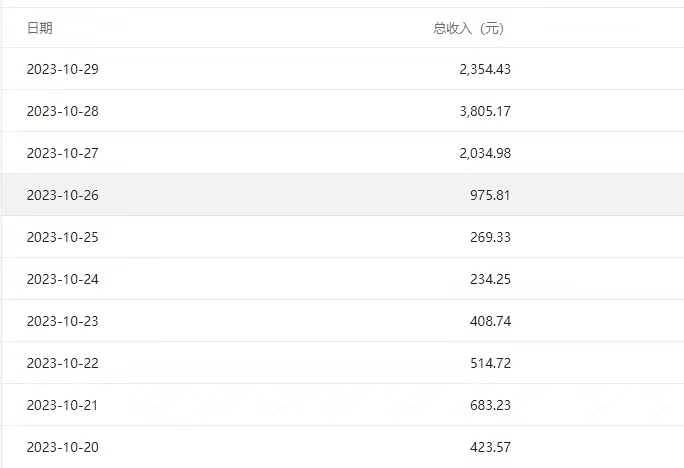Click the 3,805.17 income value
This screenshot has width=684, height=468.
pyautogui.click(x=485, y=111)
